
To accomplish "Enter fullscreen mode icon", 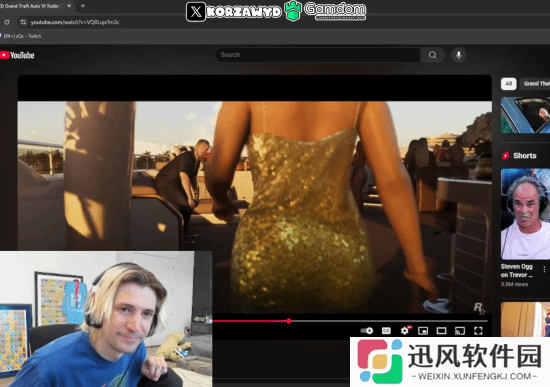I will pyautogui.click(x=478, y=331).
